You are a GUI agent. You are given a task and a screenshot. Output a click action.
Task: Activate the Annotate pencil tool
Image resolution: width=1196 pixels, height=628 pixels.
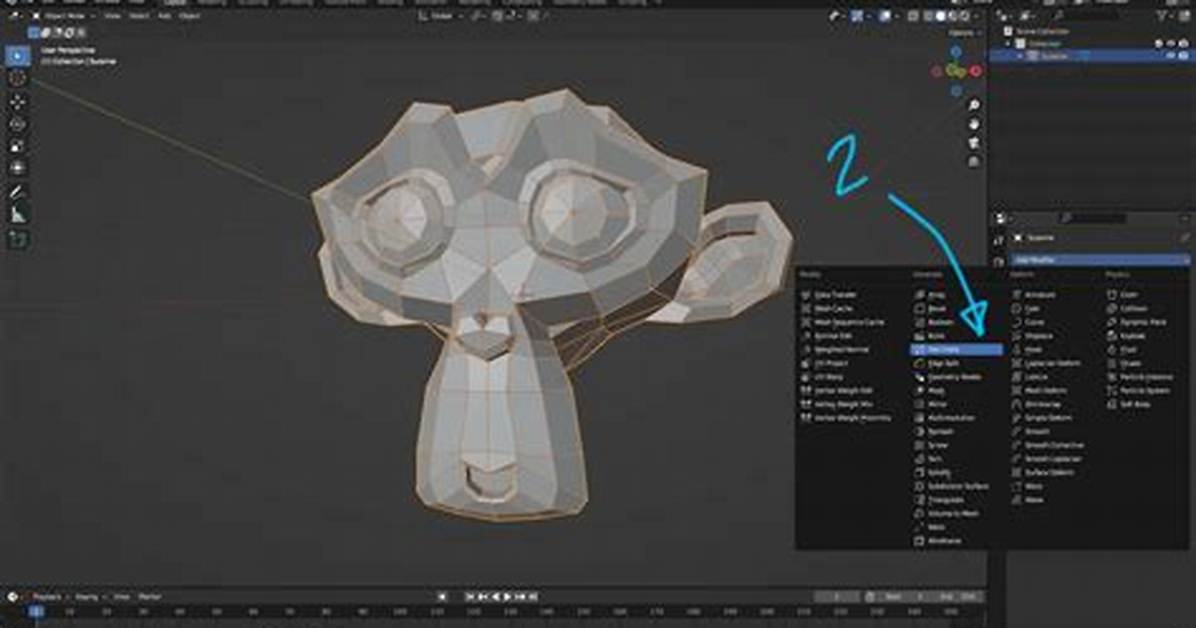coord(18,192)
